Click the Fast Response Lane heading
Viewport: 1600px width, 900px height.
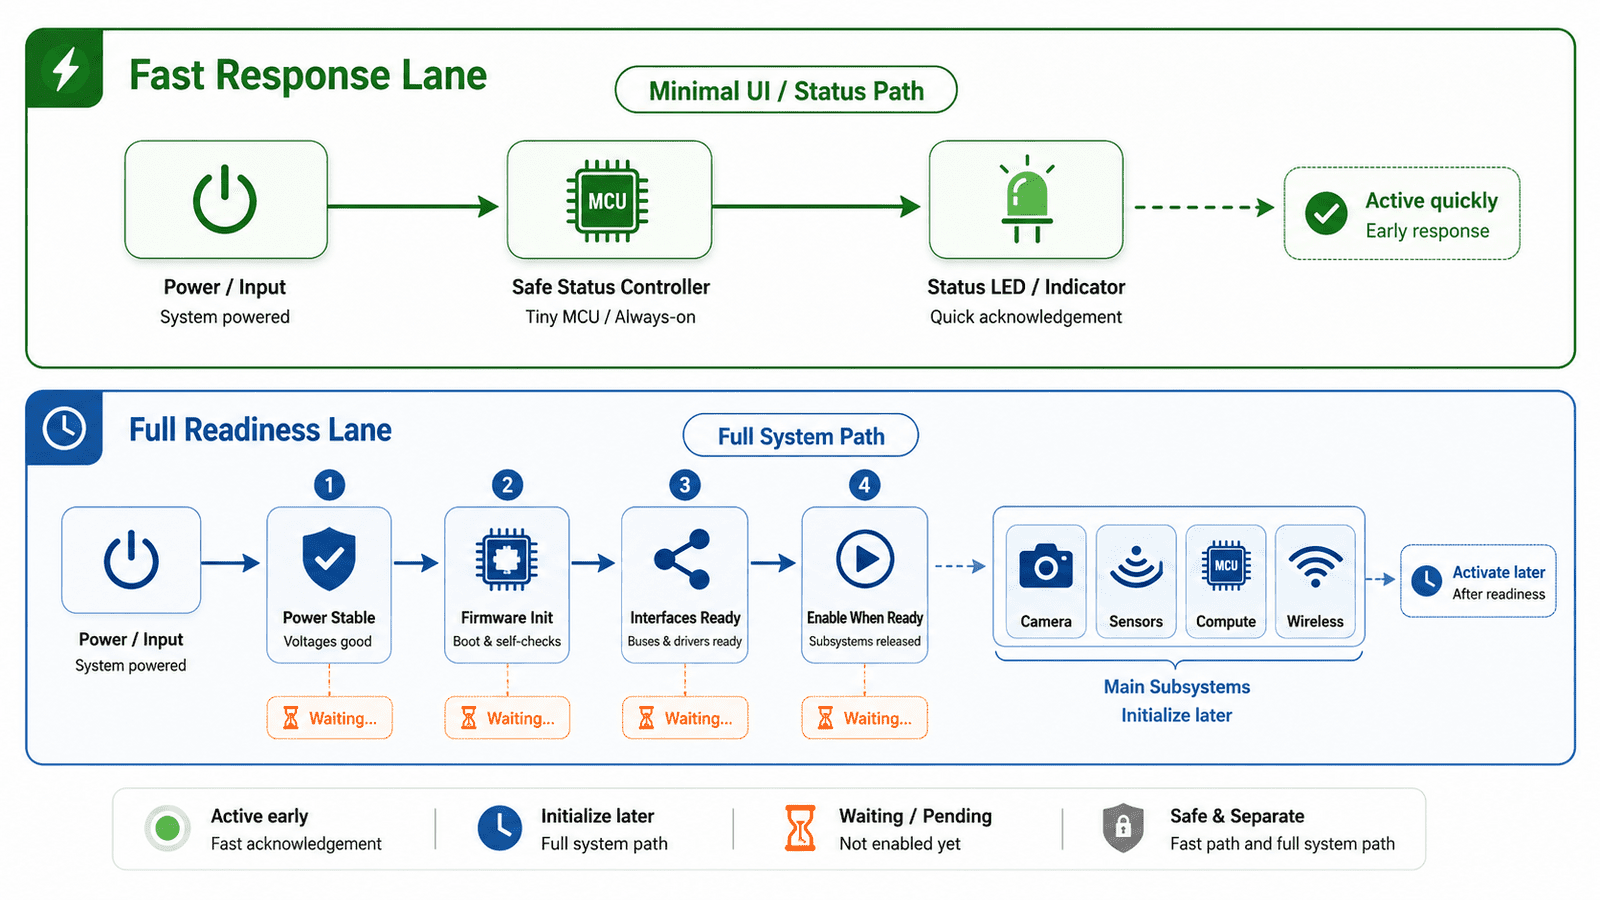(308, 75)
